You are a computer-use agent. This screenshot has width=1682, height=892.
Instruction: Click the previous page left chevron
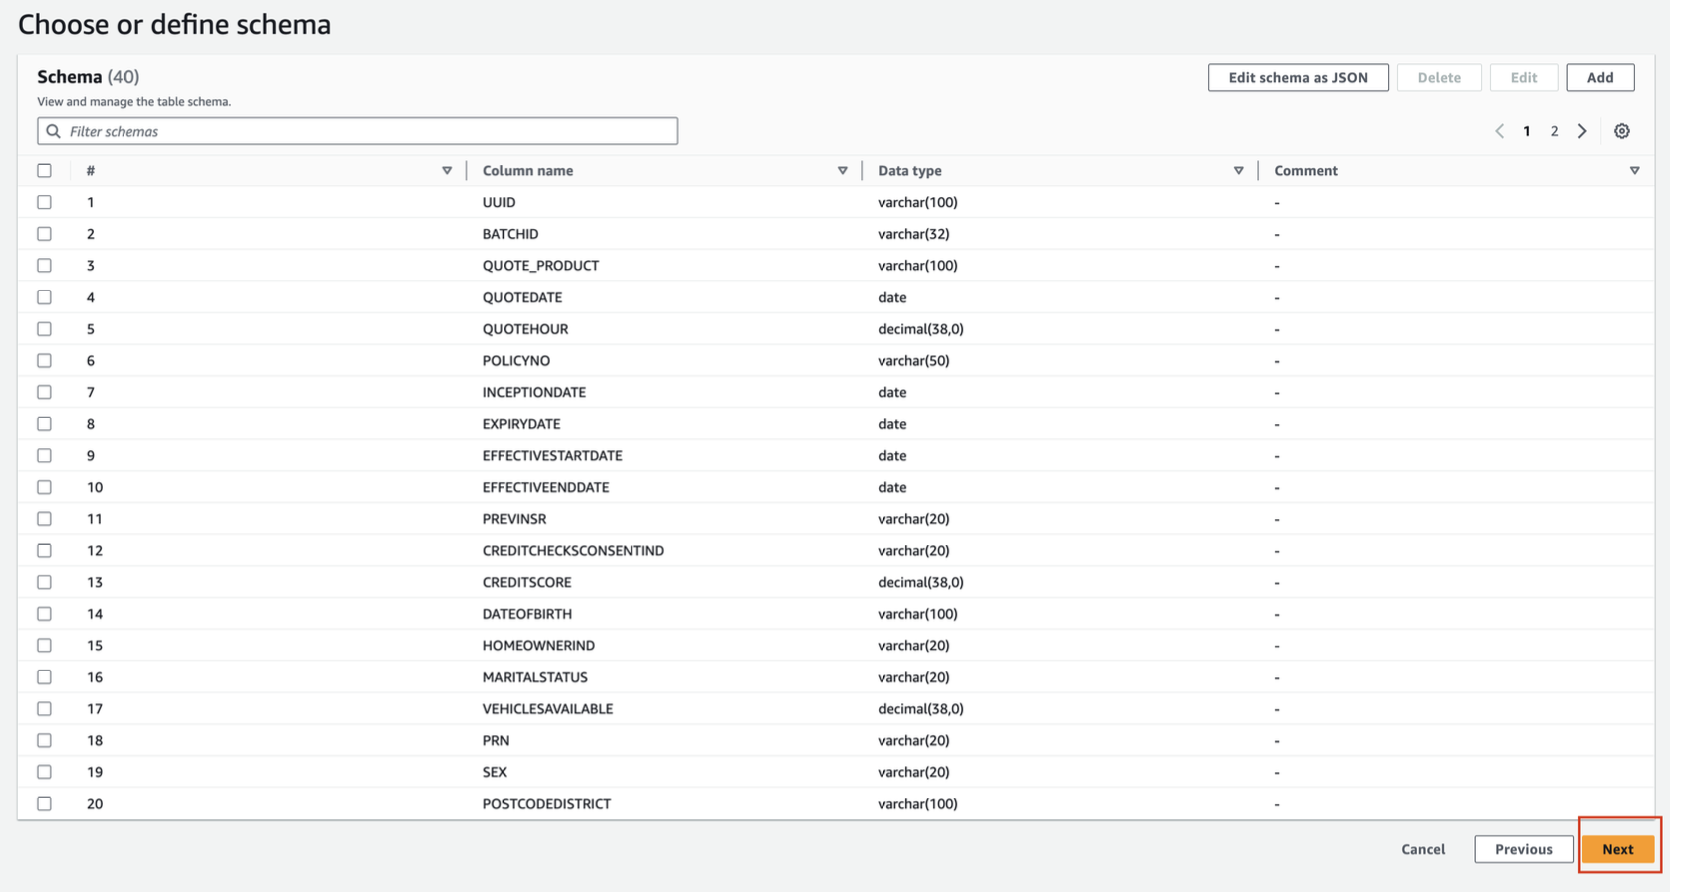pos(1499,131)
